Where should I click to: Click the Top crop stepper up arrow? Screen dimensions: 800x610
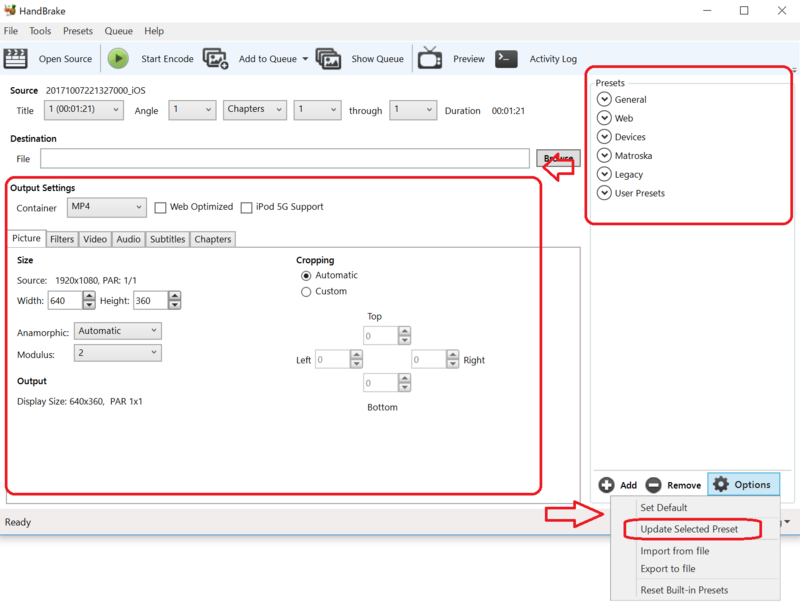[405, 331]
